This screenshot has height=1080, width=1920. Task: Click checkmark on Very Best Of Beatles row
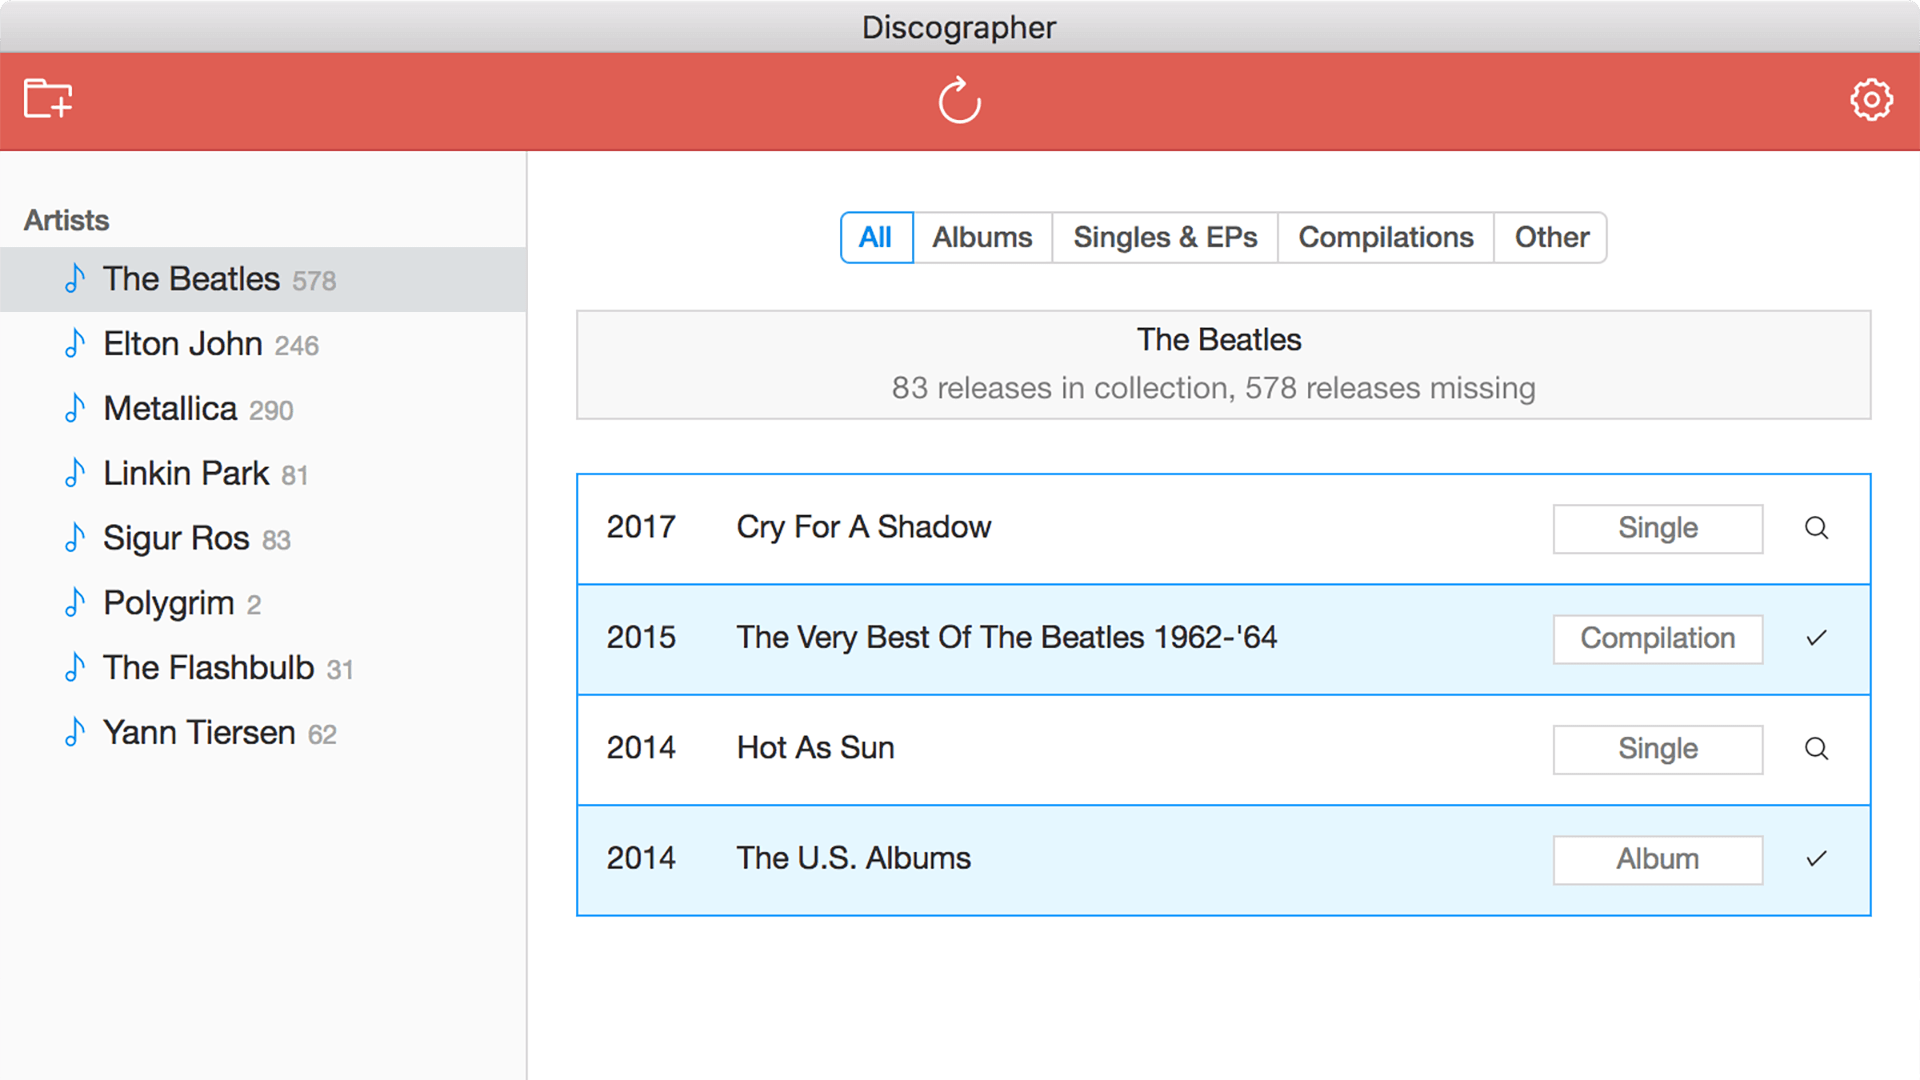tap(1816, 638)
